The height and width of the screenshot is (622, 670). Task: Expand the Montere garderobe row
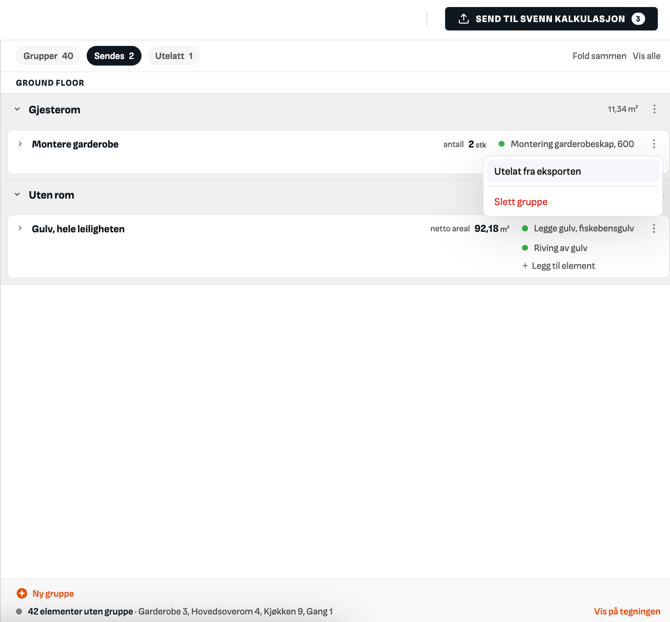pos(20,144)
